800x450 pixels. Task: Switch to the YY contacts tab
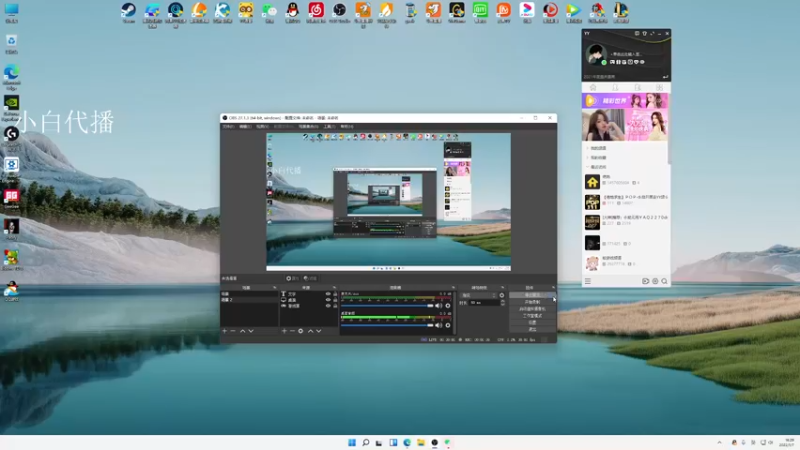tap(615, 88)
